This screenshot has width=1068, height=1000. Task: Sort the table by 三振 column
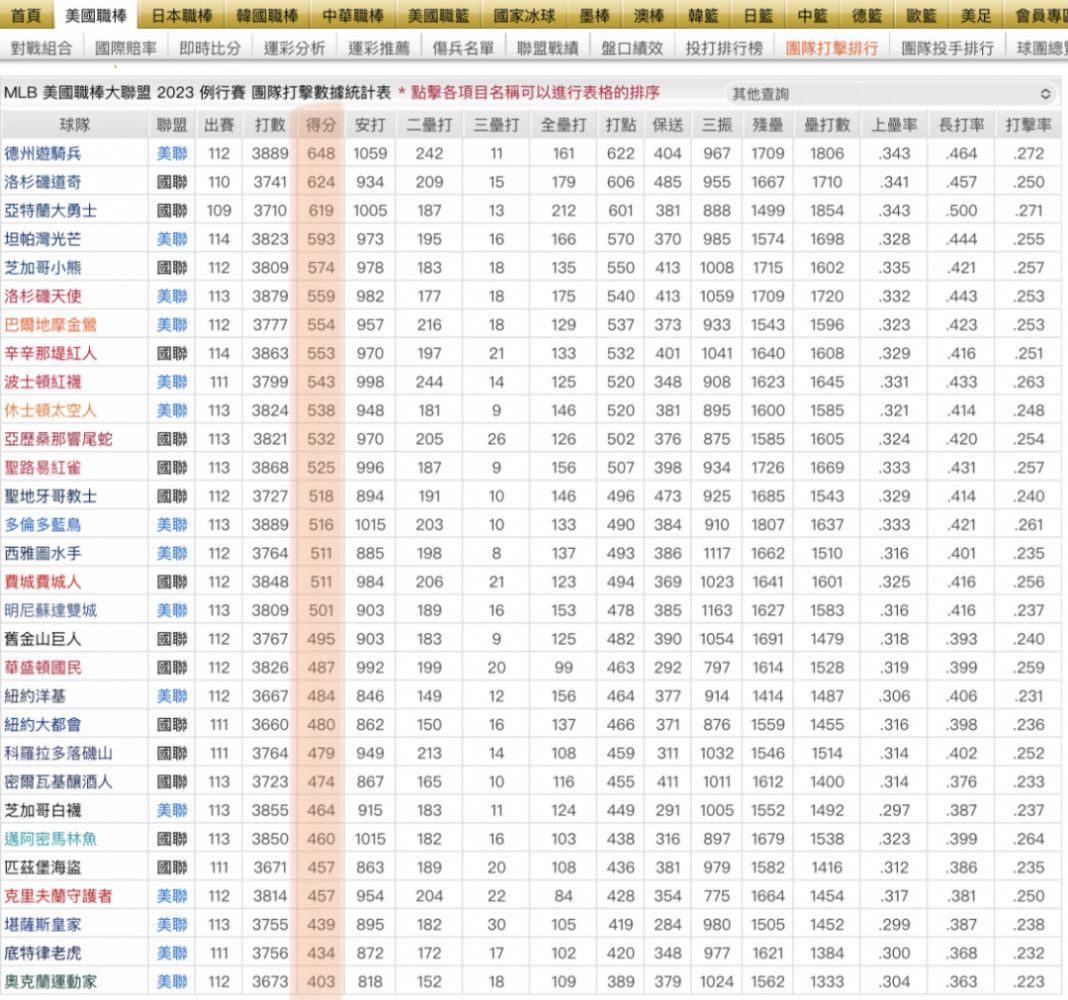pyautogui.click(x=717, y=125)
